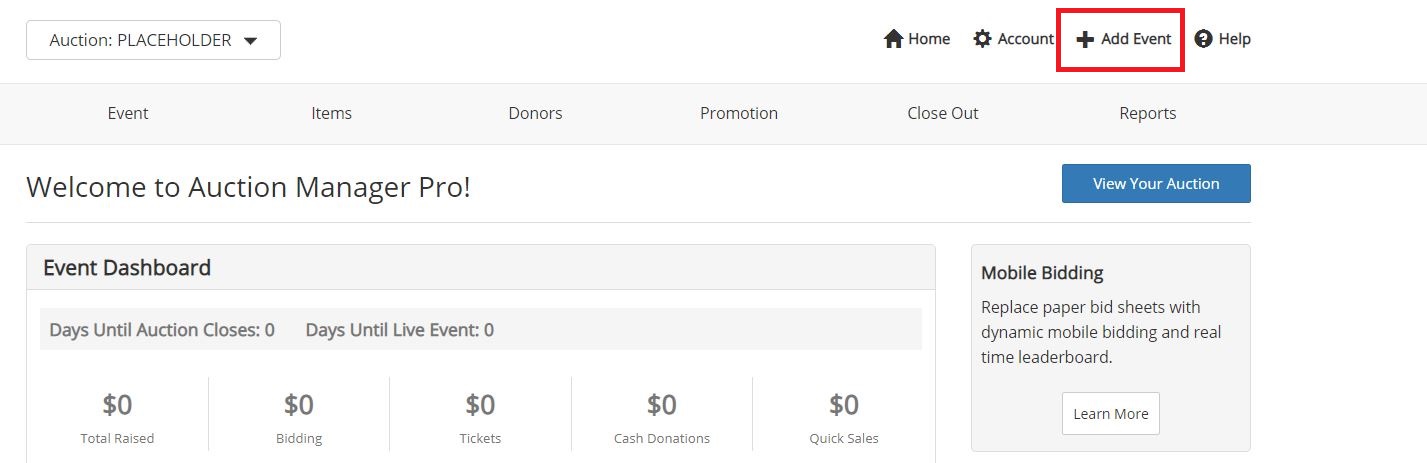Click the View Your Auction button

coord(1156,183)
